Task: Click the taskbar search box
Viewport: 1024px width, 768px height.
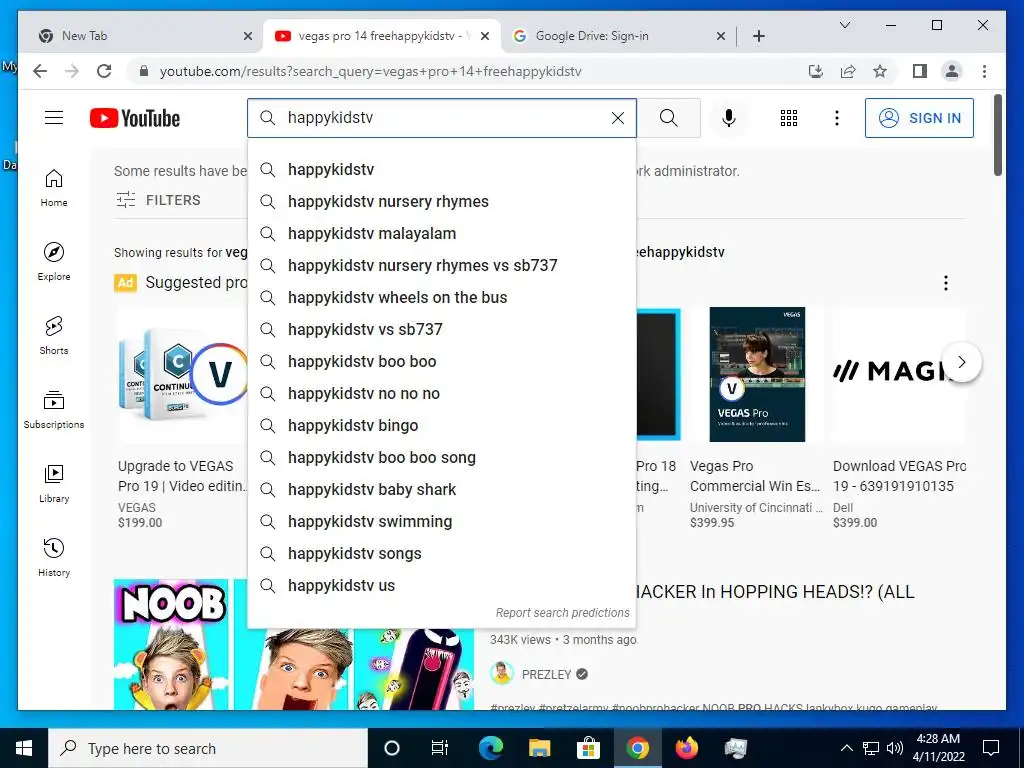Action: click(x=208, y=748)
